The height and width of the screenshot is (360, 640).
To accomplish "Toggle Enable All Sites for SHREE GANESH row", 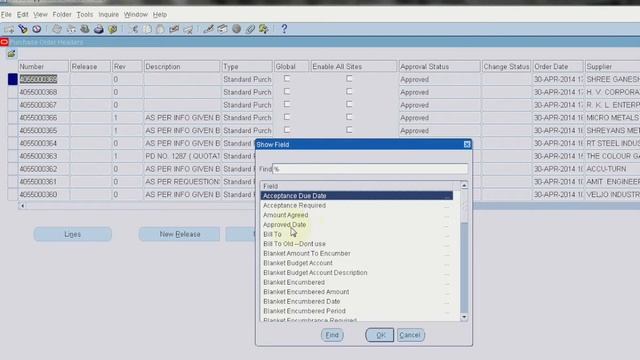I will (349, 78).
